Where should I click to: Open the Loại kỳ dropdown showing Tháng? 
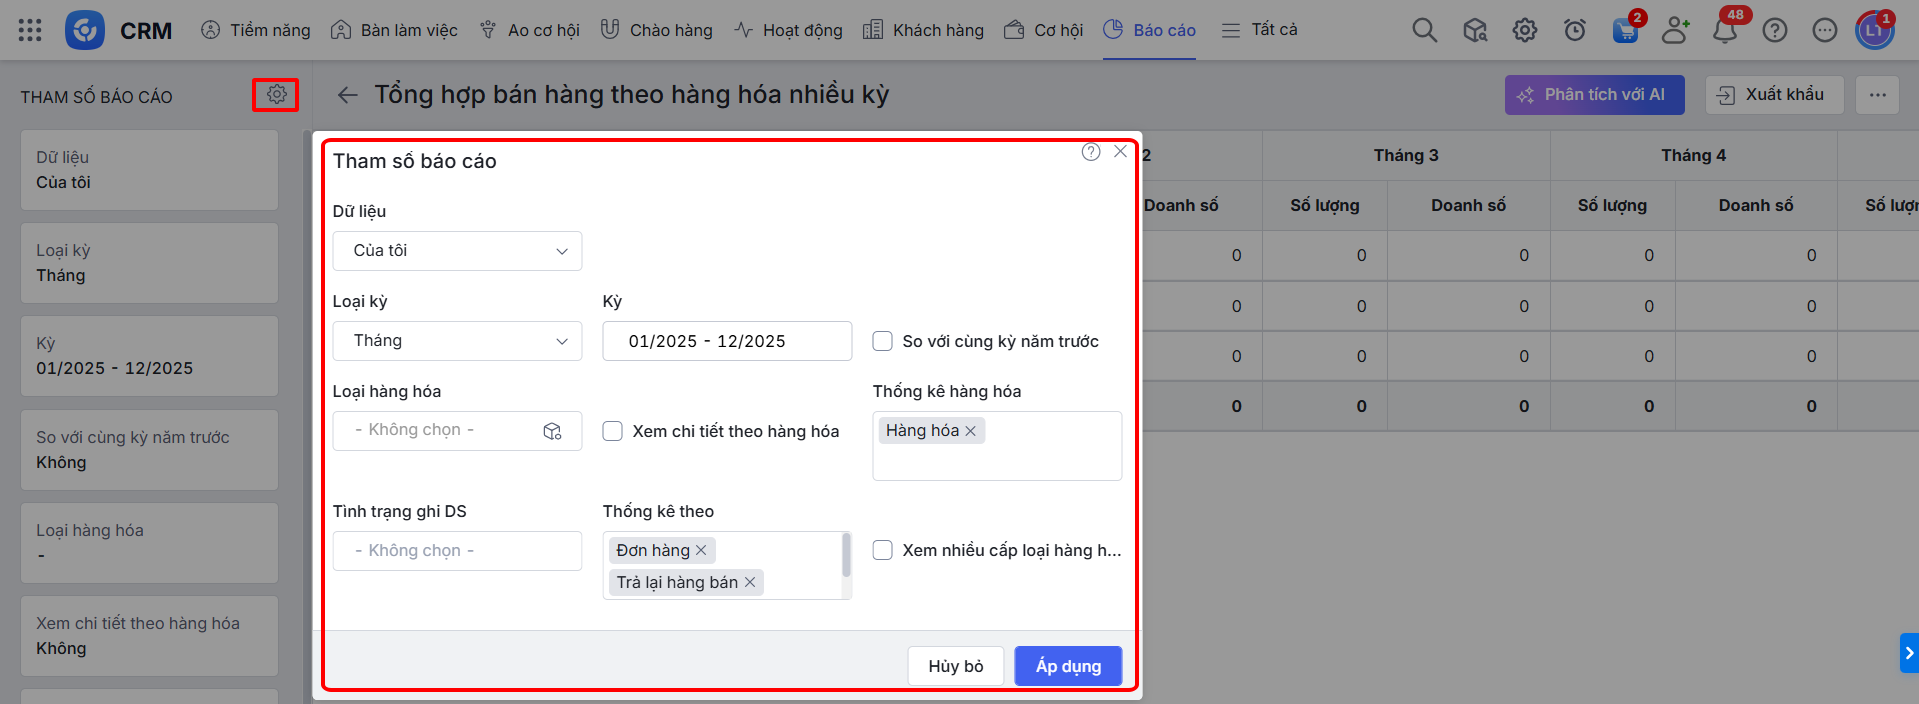[457, 341]
